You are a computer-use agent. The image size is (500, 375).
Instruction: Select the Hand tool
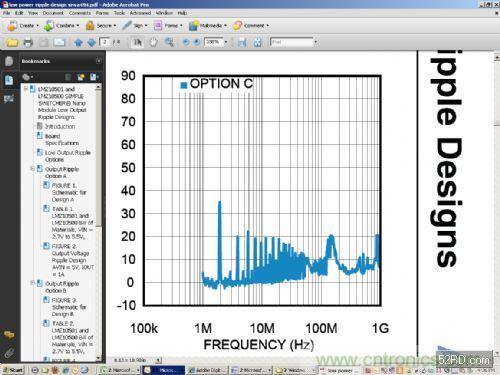pyautogui.click(x=153, y=42)
